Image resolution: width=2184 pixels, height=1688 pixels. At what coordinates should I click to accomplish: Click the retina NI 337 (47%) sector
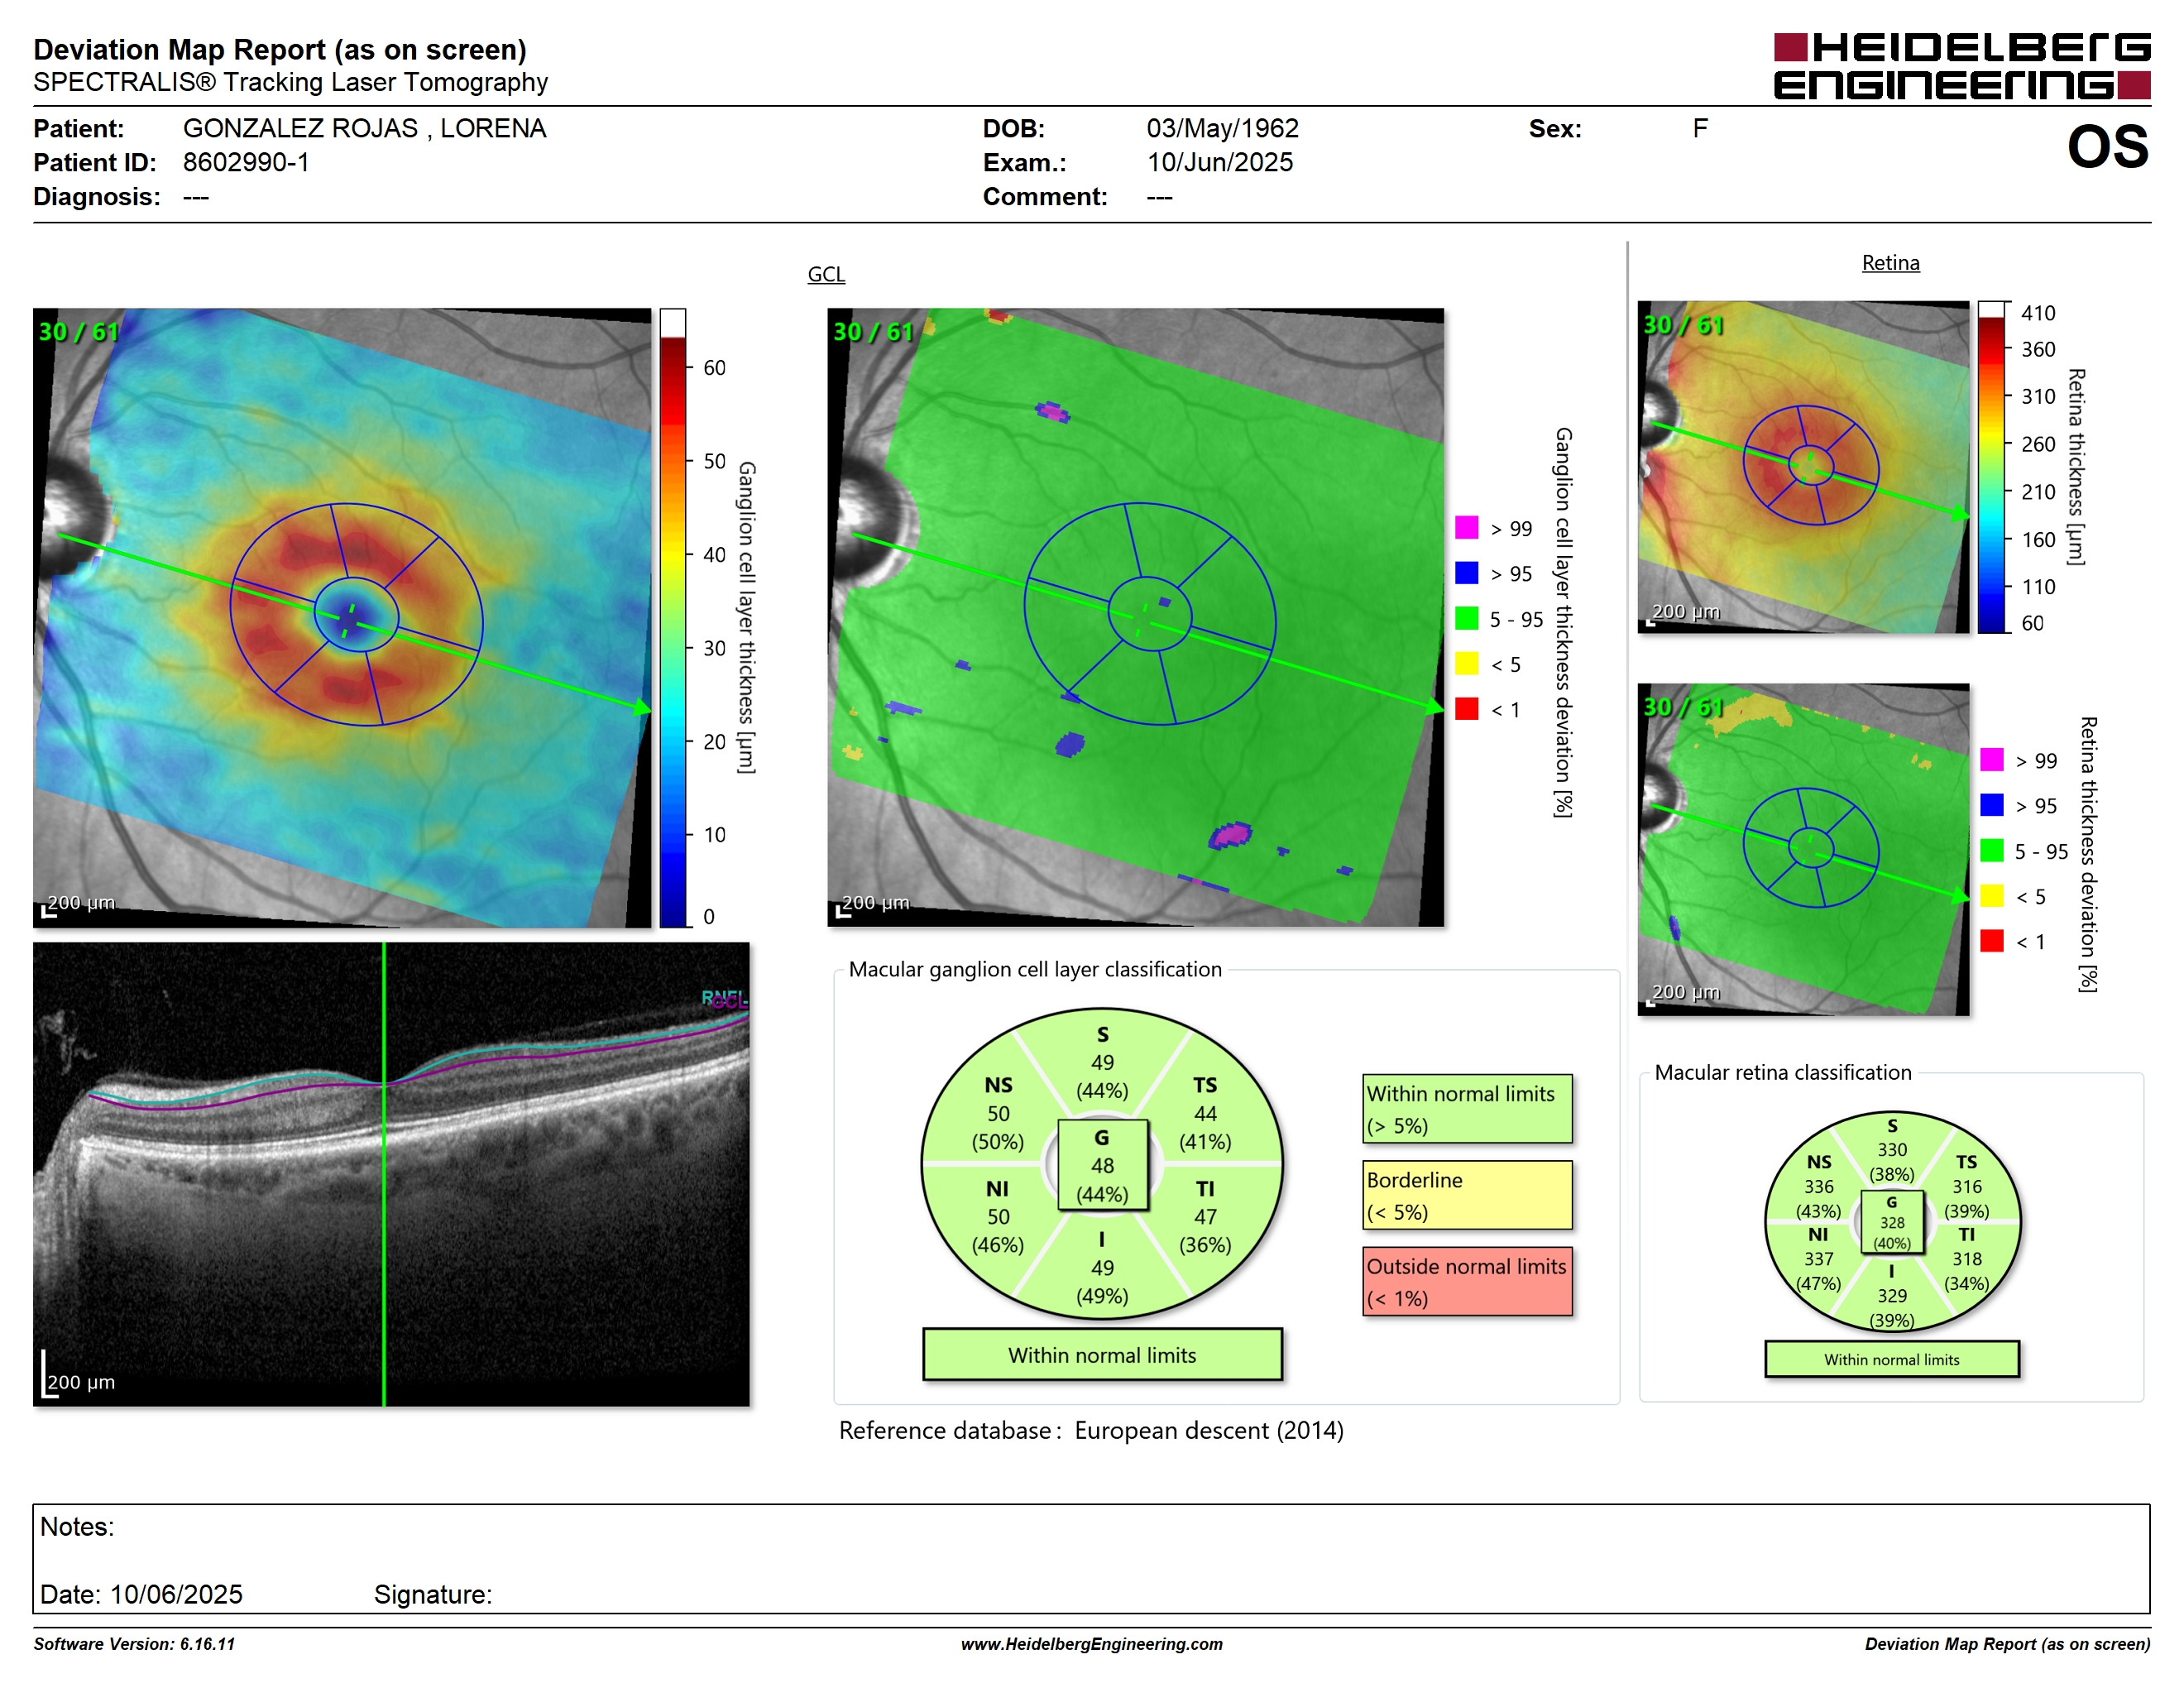pos(1819,1259)
